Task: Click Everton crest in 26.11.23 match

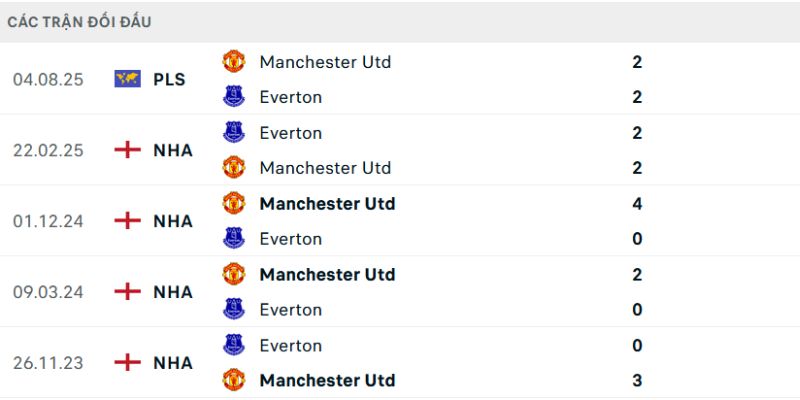Action: coord(234,345)
